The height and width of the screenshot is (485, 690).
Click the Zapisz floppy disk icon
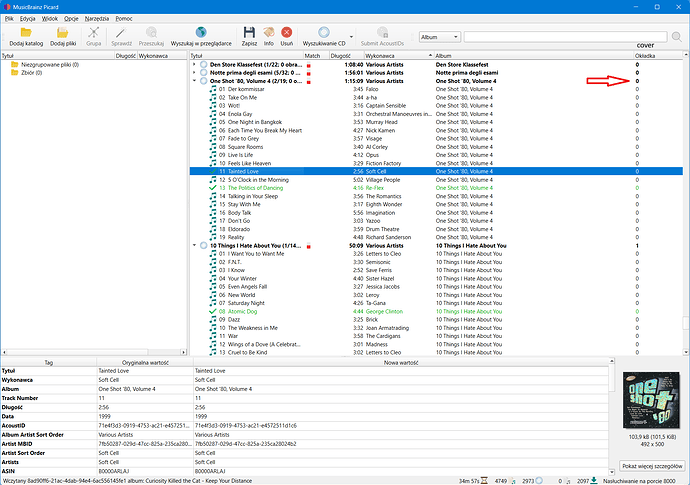coord(249,33)
